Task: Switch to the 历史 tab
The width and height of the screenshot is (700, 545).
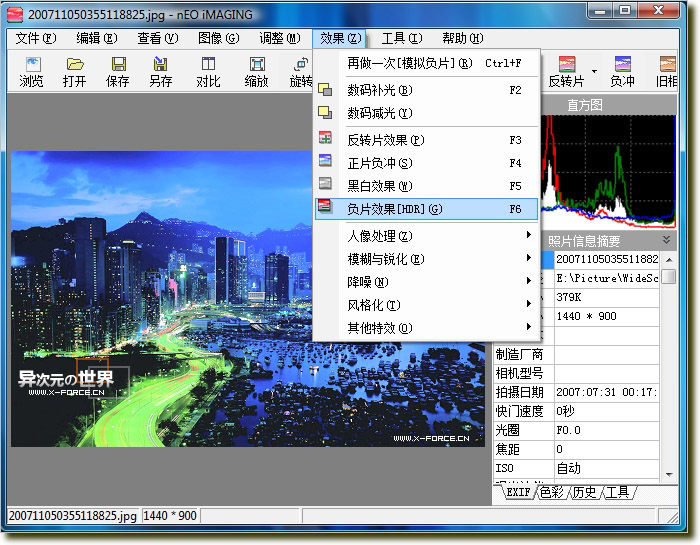Action: tap(584, 492)
